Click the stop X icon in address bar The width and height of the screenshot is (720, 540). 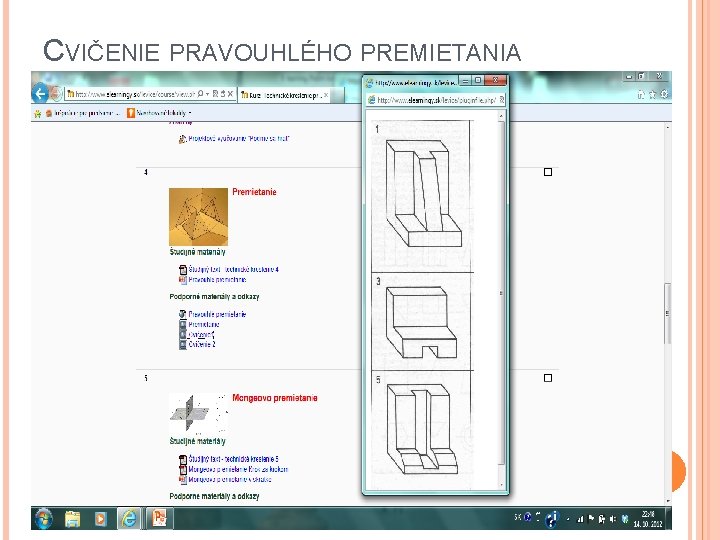coord(231,94)
